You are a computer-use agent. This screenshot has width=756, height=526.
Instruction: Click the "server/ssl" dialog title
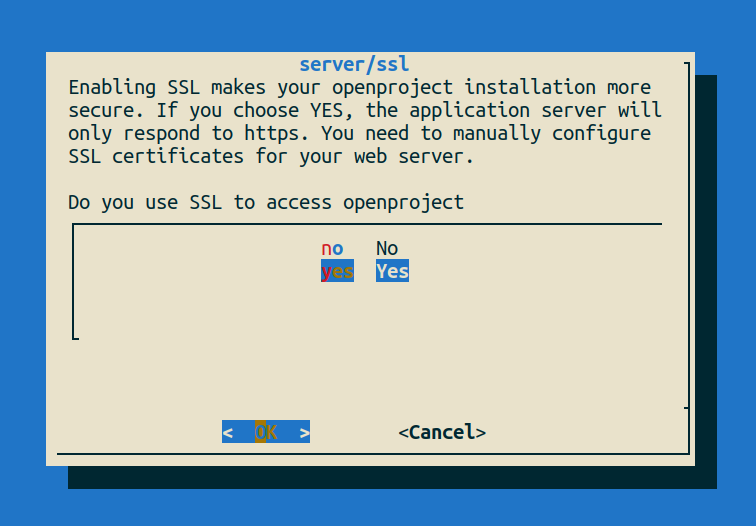pyautogui.click(x=354, y=64)
